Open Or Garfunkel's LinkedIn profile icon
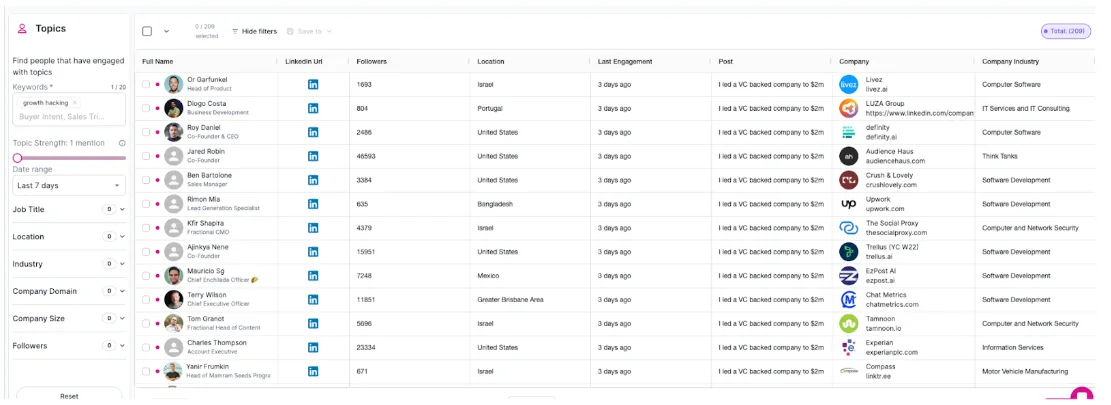This screenshot has width=1111, height=405. coord(313,84)
